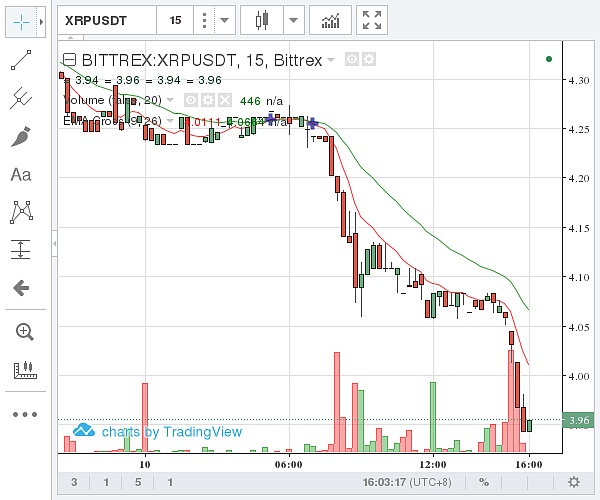The image size is (600, 500).
Task: Toggle percent scale on price axis
Action: [483, 482]
